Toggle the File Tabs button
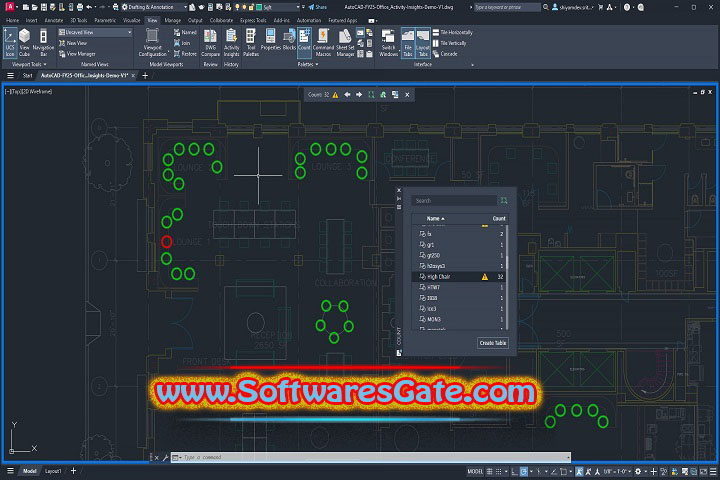720x480 pixels. point(408,42)
